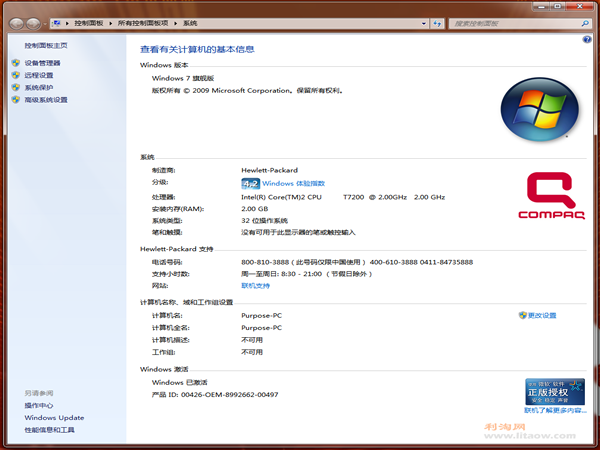Image resolution: width=600 pixels, height=450 pixels.
Task: Click 32 位操作系统 value
Action: [x=264, y=220]
